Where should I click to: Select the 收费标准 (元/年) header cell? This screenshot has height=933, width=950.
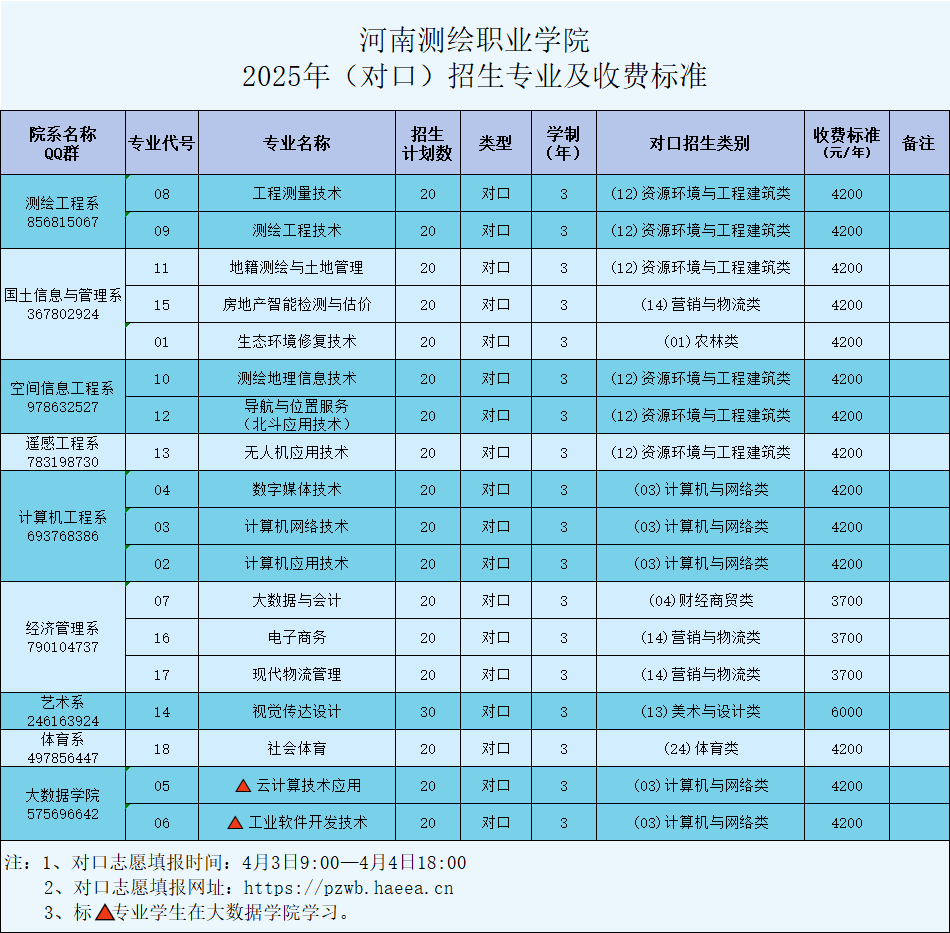846,143
